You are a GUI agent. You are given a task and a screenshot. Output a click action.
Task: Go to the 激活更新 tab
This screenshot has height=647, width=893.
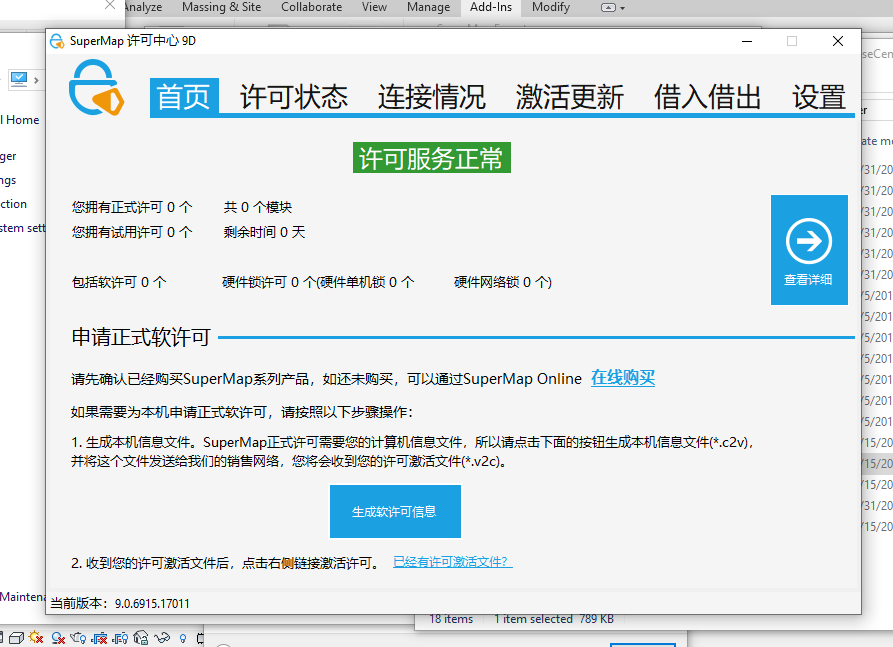tap(570, 97)
